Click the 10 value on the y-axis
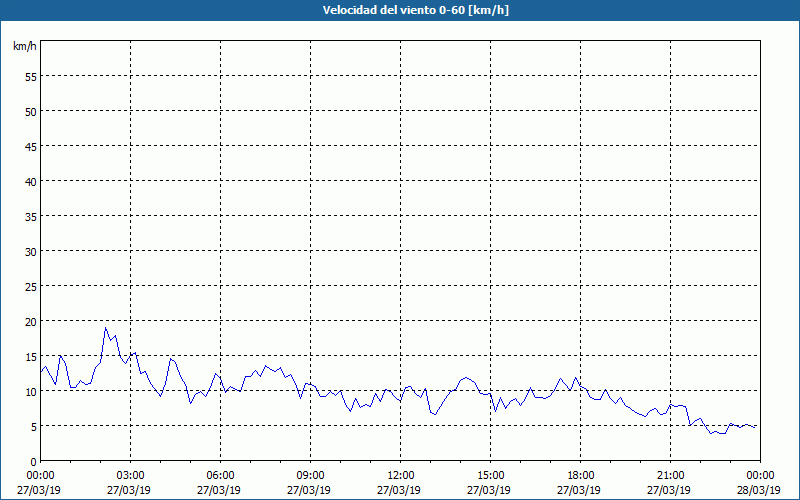Screen dimensions: 800x500 coord(31,392)
